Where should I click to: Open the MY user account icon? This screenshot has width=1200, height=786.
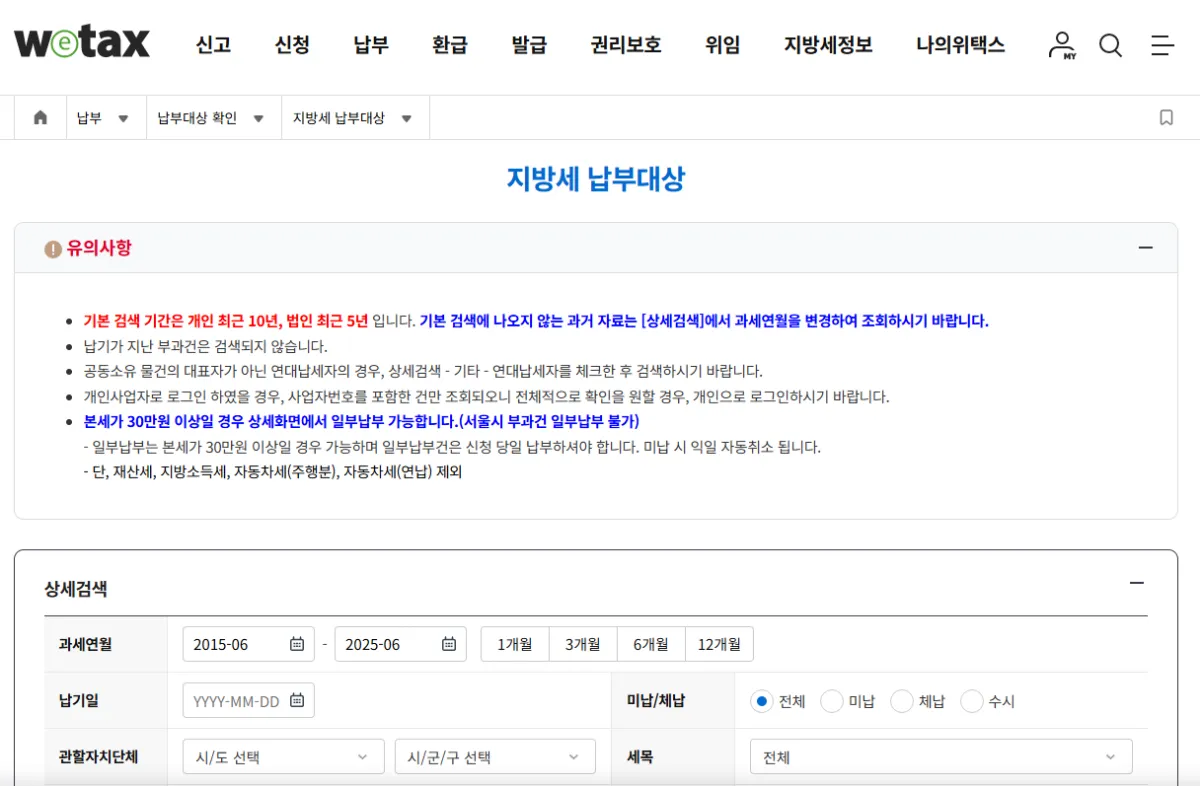coord(1062,45)
